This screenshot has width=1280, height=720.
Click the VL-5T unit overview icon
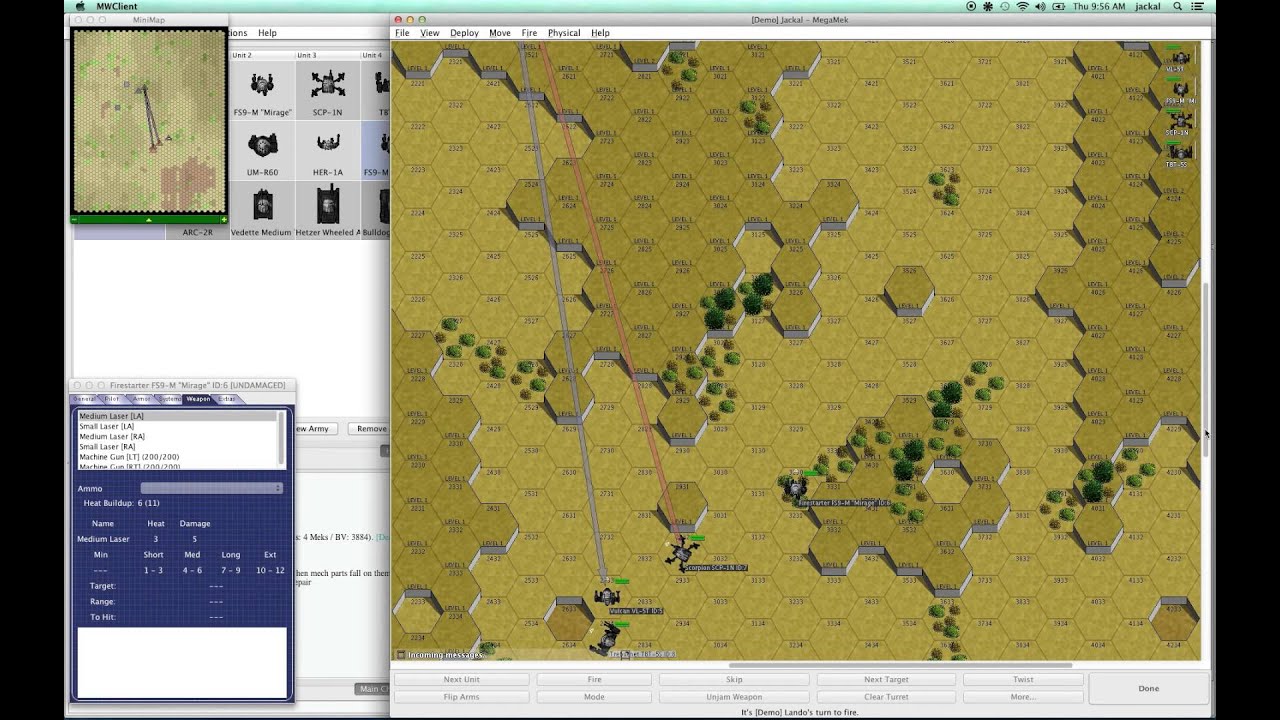coord(1181,58)
